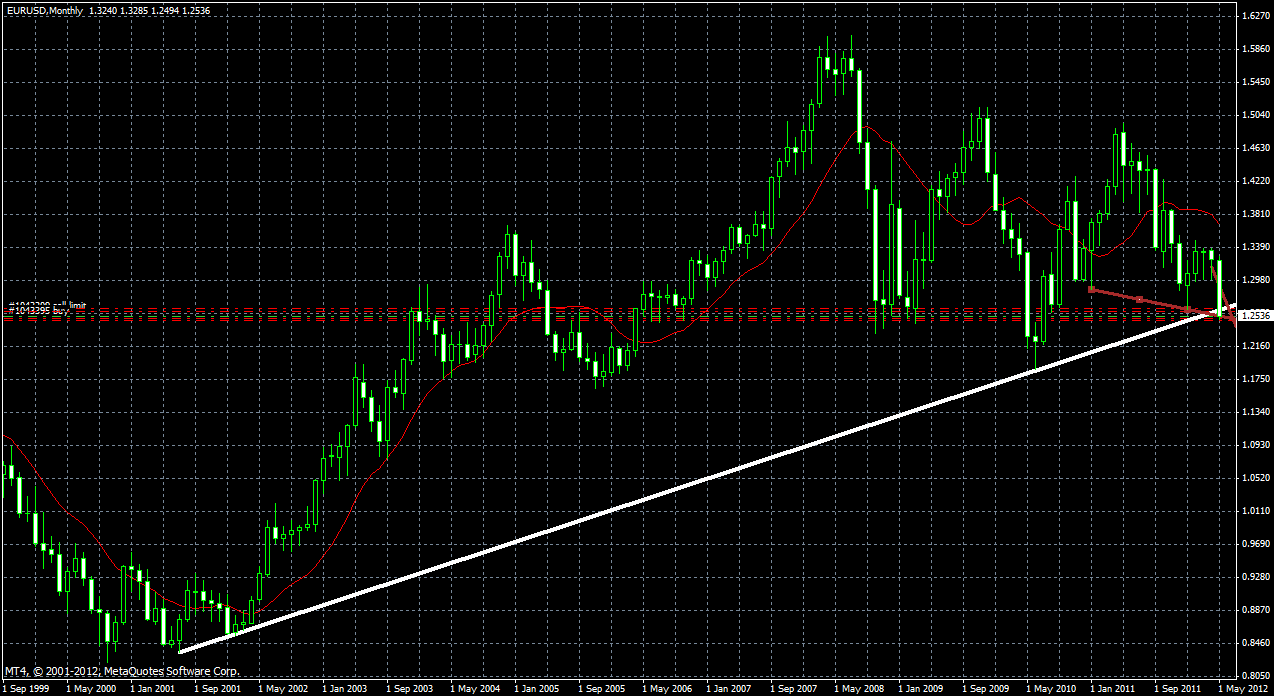The height and width of the screenshot is (696, 1274).
Task: Click the 0.8870 price axis label
Action: coord(1256,610)
